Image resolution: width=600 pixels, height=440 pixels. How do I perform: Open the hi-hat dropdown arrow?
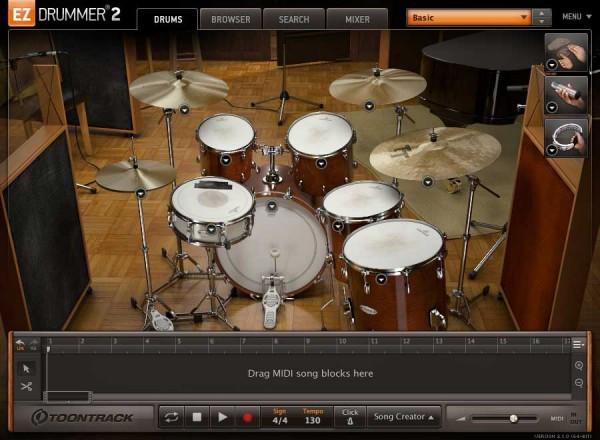(140, 193)
